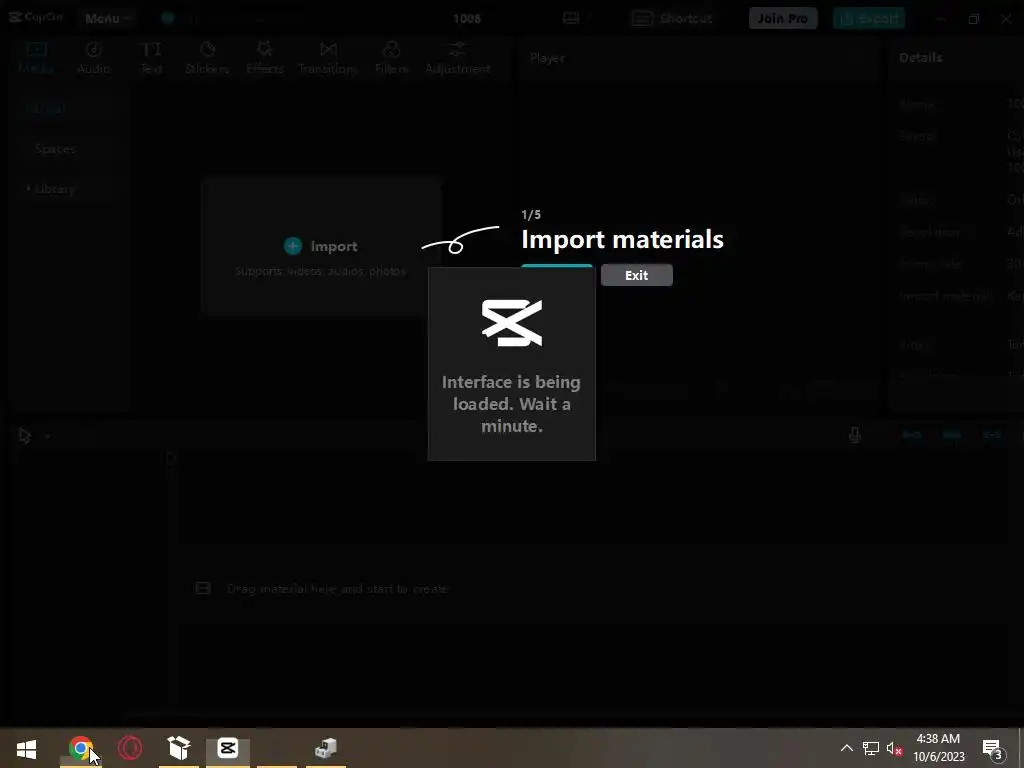
Task: Click the Shortcut keyboard button
Action: [x=672, y=18]
